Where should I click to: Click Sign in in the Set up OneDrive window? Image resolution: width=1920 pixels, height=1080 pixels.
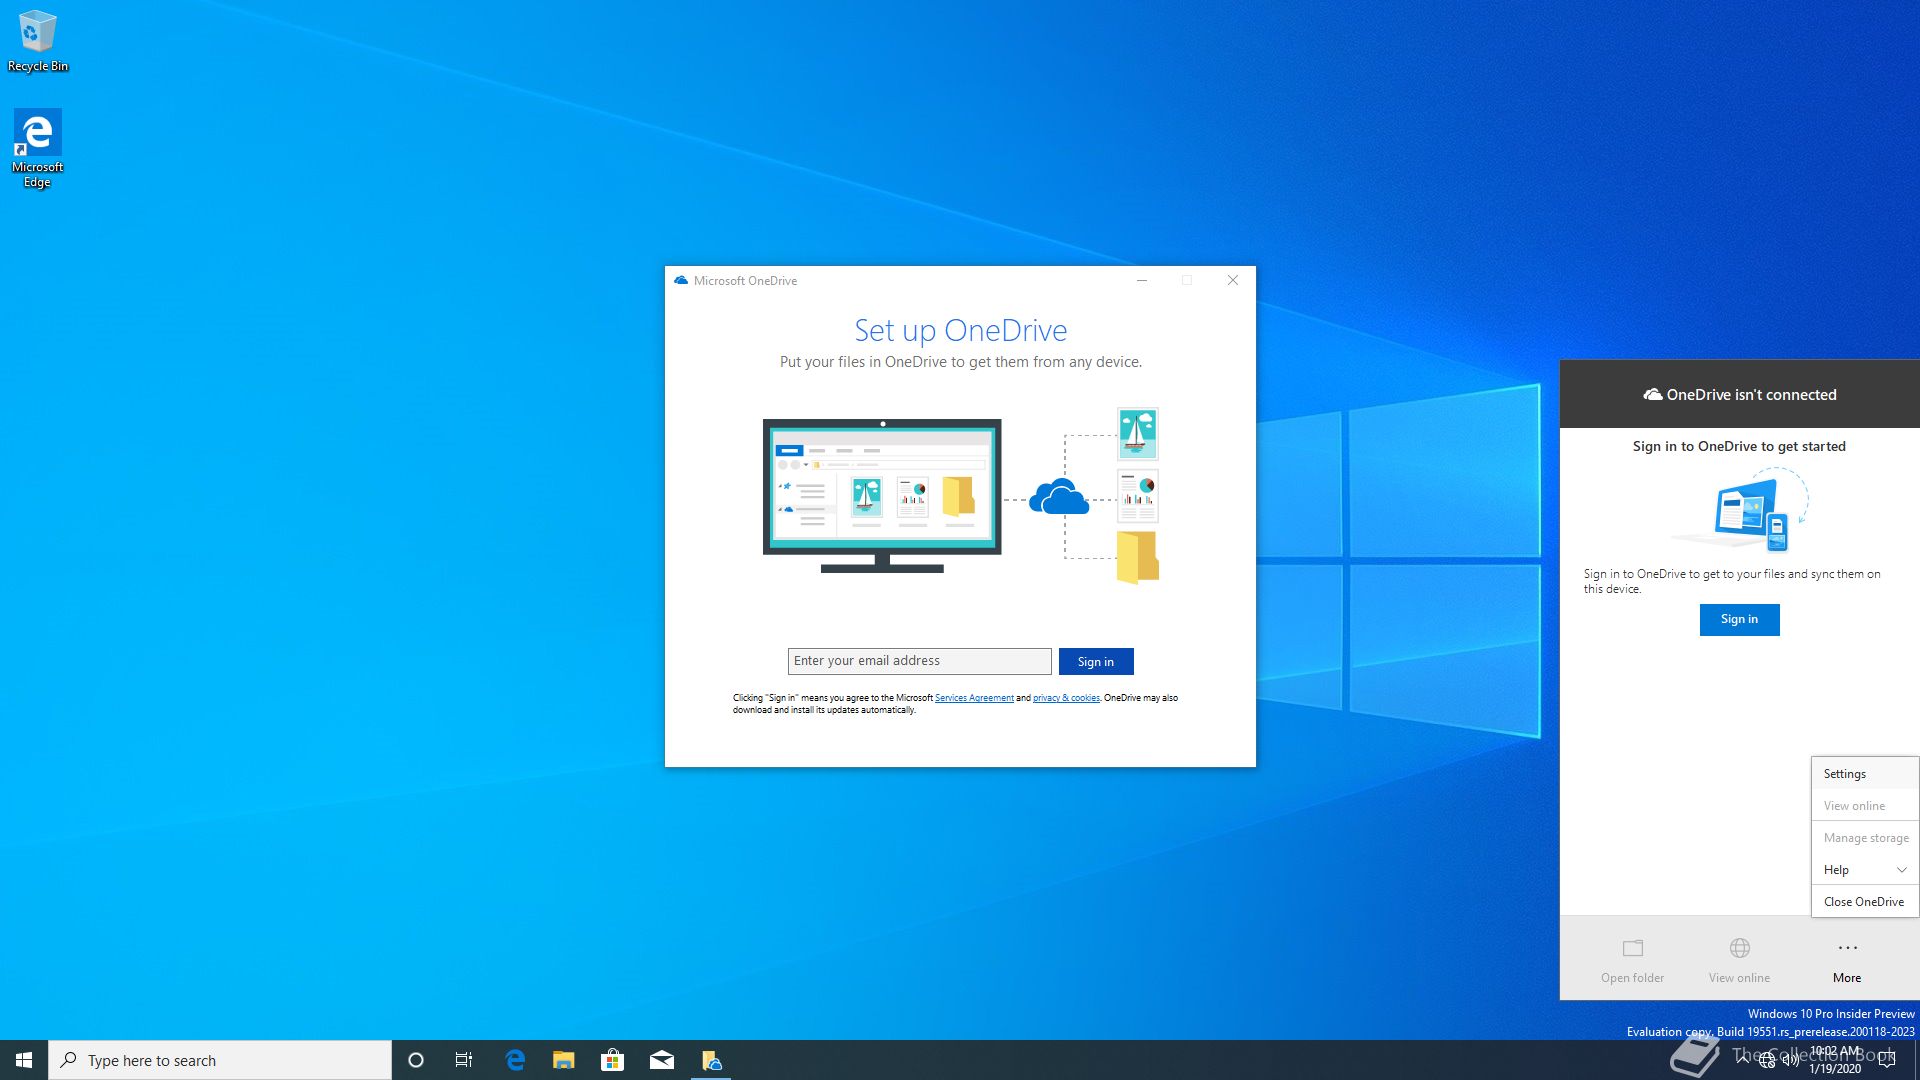1096,662
